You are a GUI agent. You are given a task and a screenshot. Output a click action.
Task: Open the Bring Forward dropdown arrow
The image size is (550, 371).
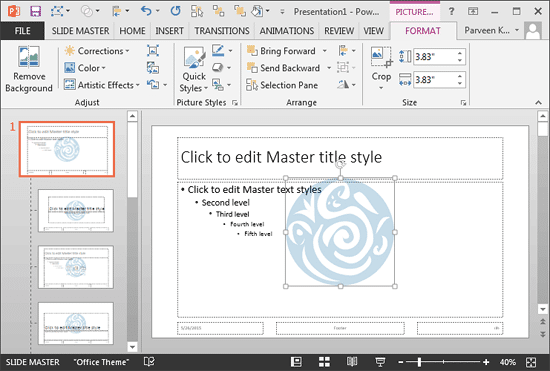[x=325, y=51]
